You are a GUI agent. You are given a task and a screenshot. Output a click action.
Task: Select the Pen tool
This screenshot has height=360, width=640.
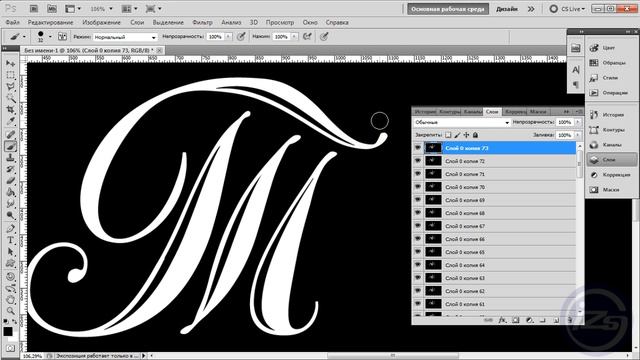(11, 229)
